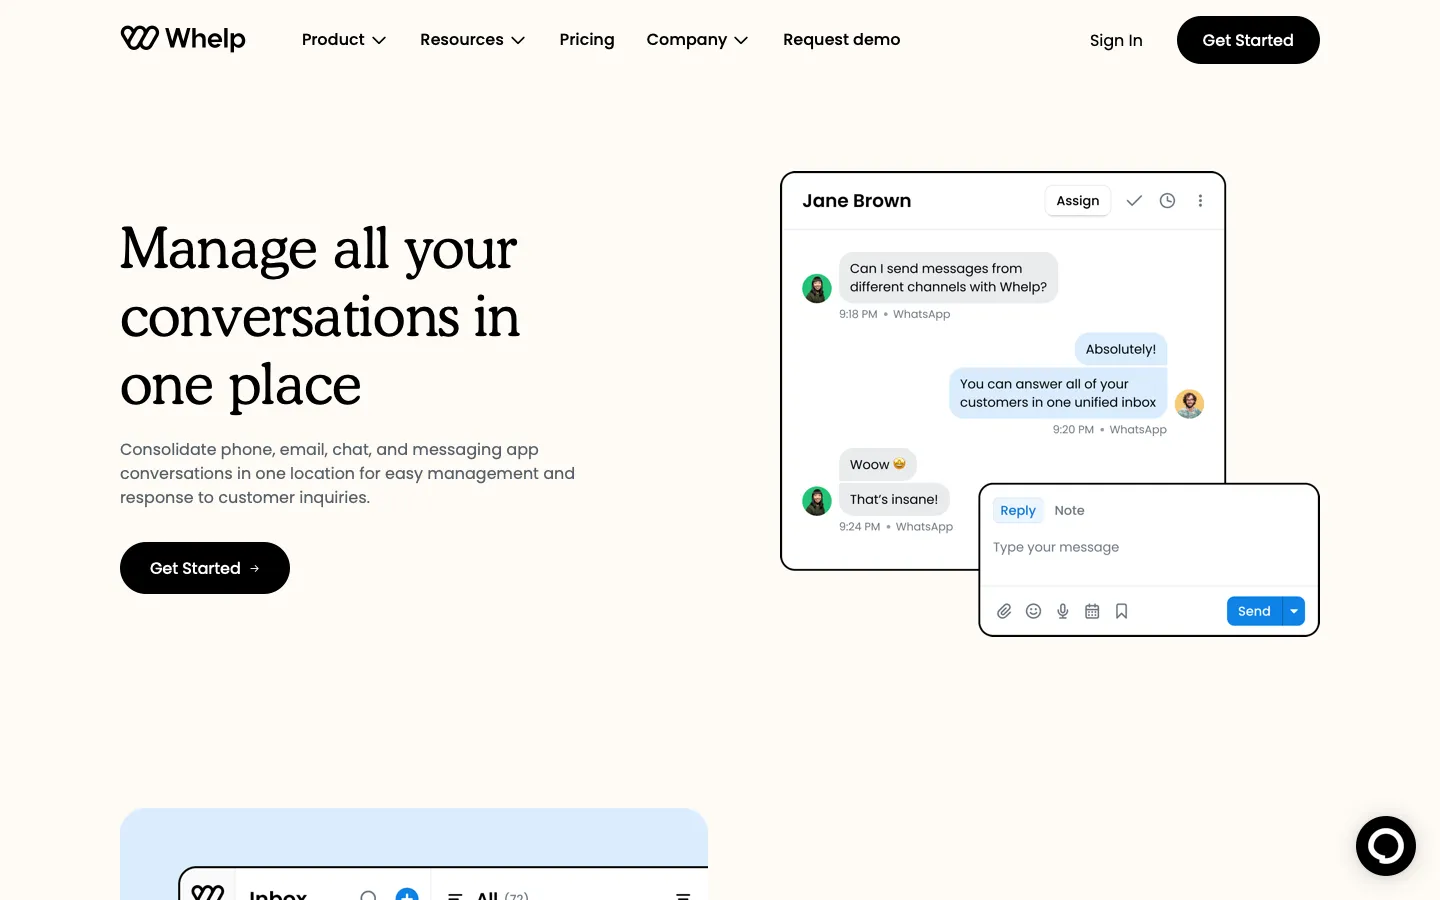
Task: Click Jane's avatar beside first message
Action: pyautogui.click(x=817, y=288)
